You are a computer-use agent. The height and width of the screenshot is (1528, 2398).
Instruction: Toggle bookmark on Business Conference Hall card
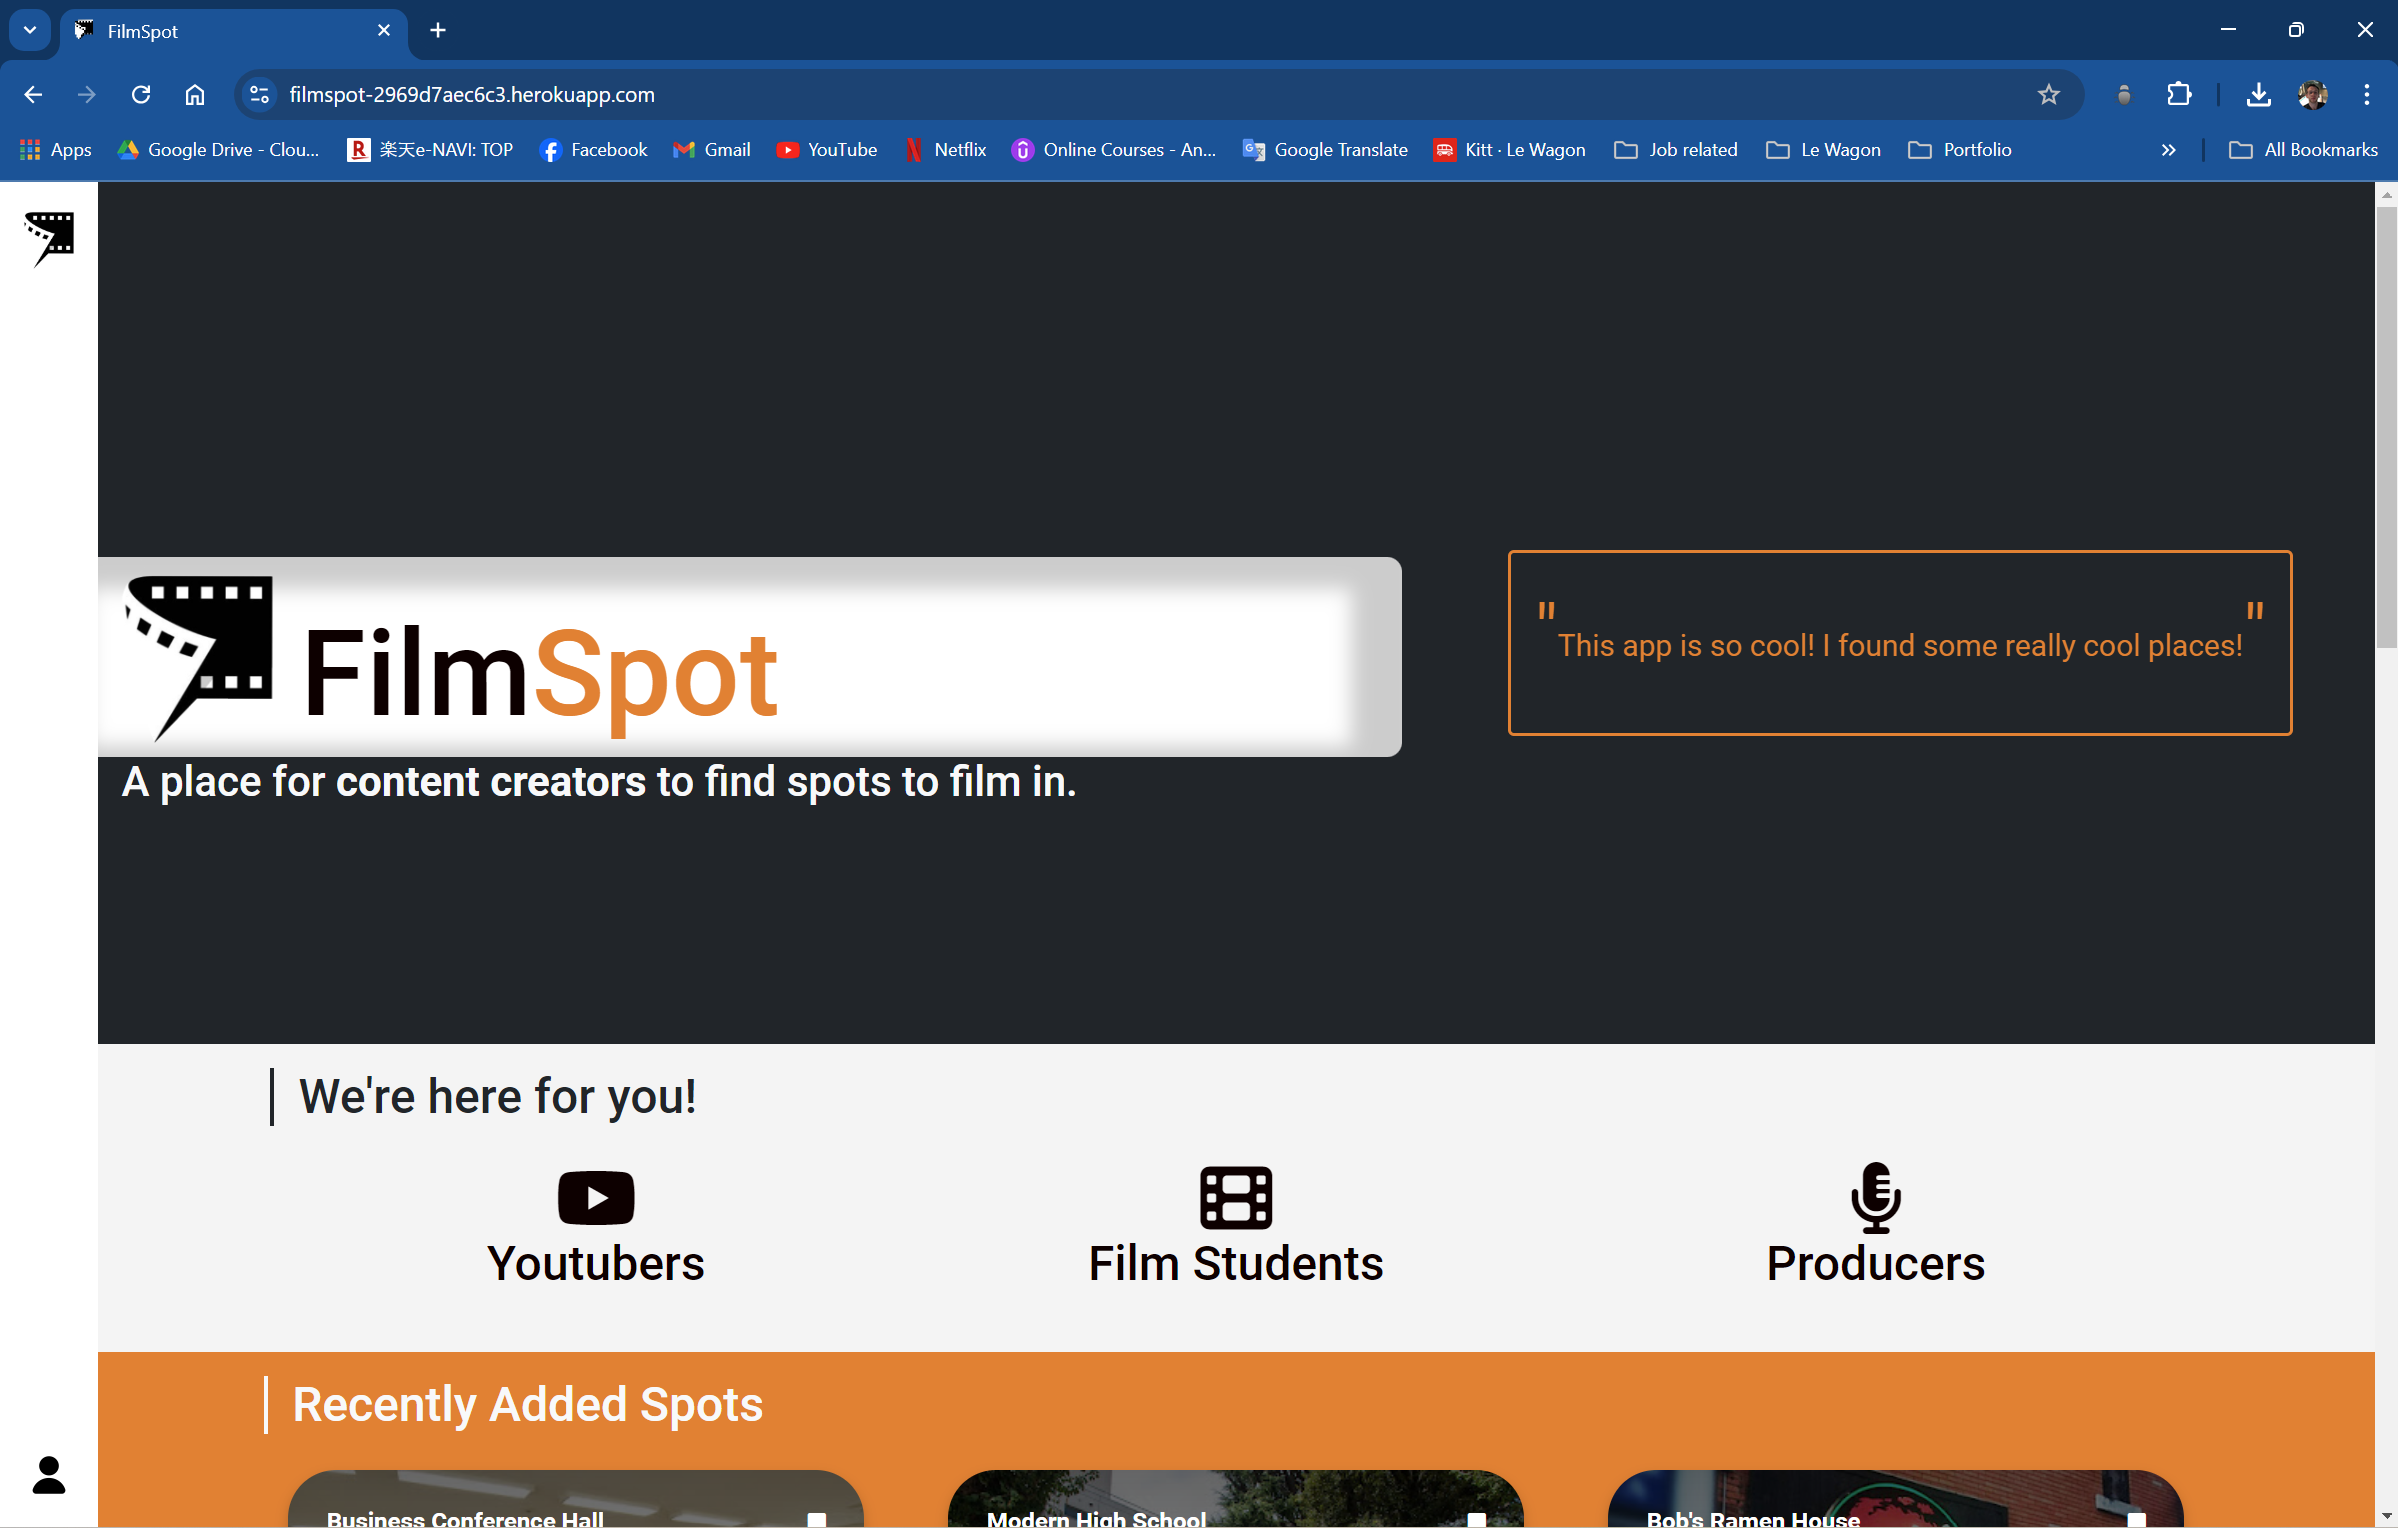click(817, 1518)
